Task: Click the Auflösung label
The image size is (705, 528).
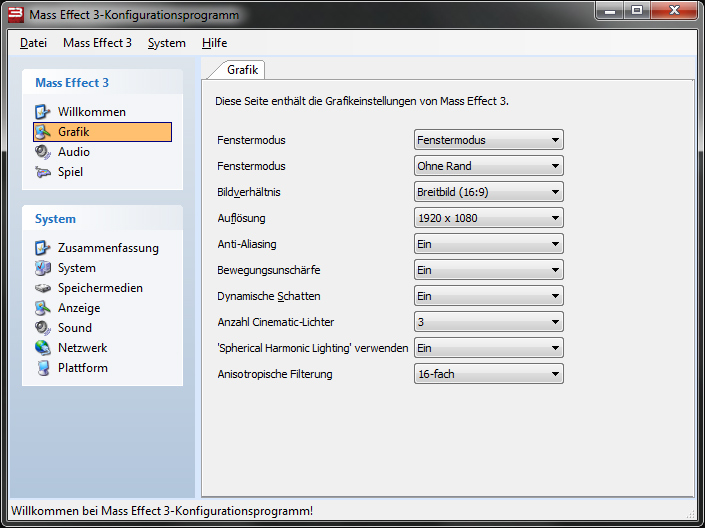Action: 241,218
